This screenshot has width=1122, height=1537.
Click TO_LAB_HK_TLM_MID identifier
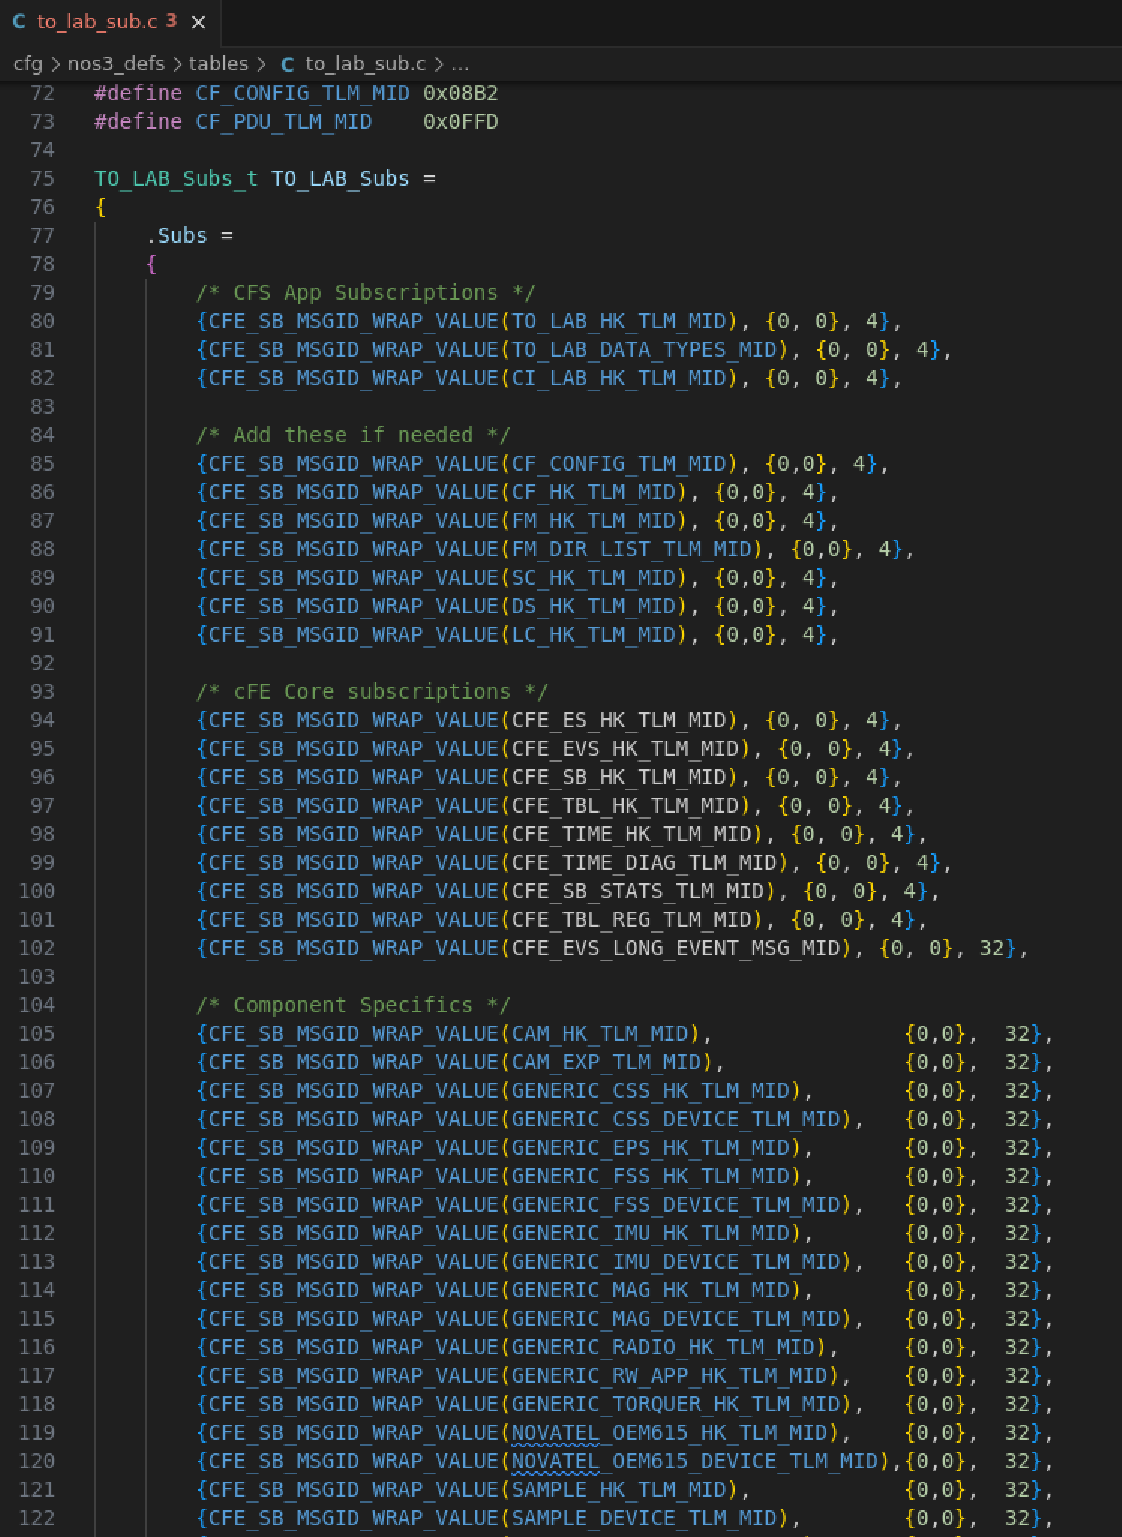click(619, 321)
